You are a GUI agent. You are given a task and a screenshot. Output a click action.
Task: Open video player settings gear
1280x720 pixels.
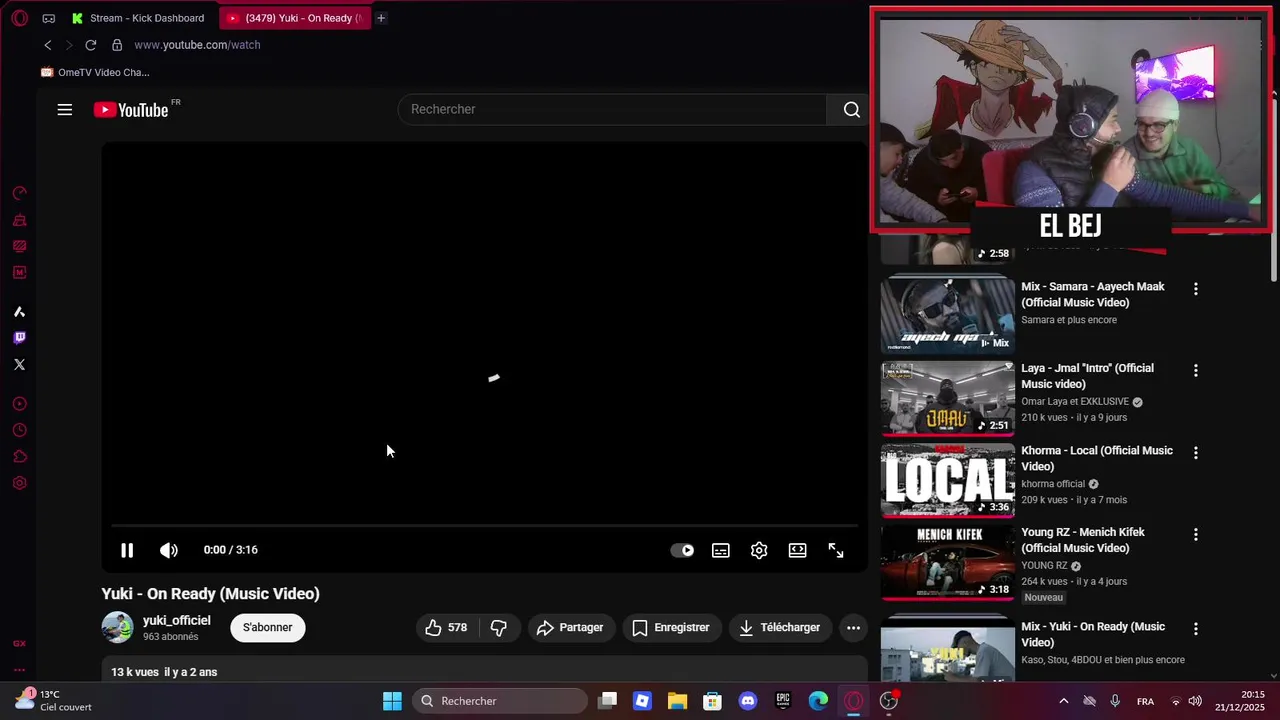759,550
